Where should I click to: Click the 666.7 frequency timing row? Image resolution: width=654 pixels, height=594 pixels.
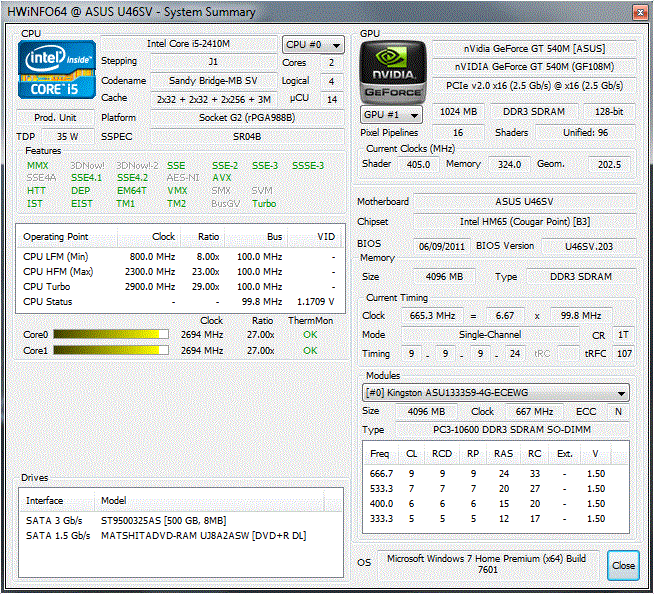tap(495, 473)
